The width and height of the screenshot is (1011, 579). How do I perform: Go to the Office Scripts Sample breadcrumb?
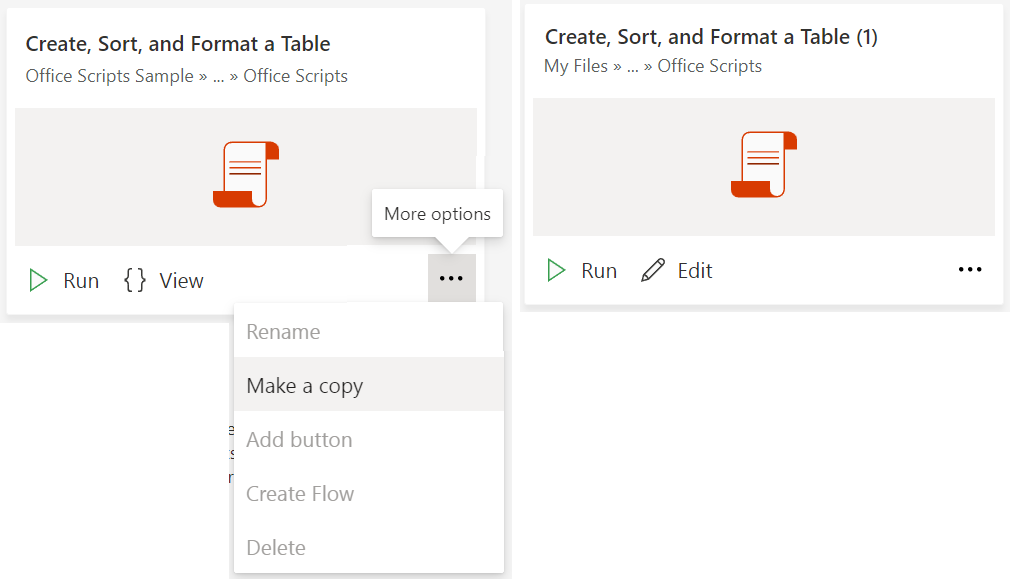[109, 76]
